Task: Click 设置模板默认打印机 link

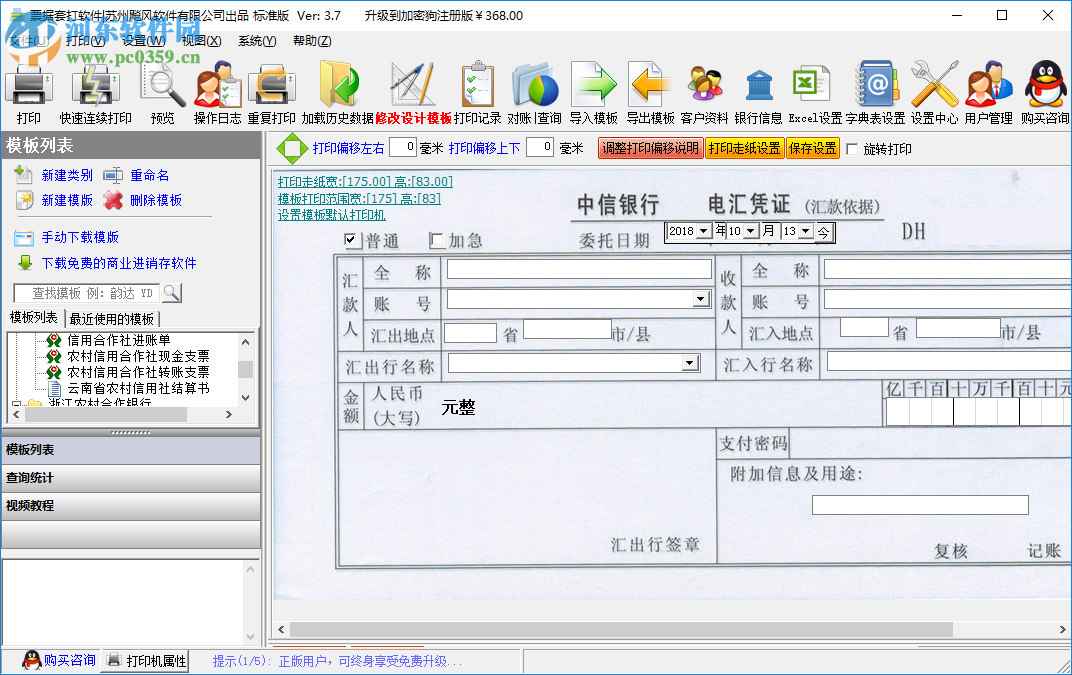Action: (332, 215)
